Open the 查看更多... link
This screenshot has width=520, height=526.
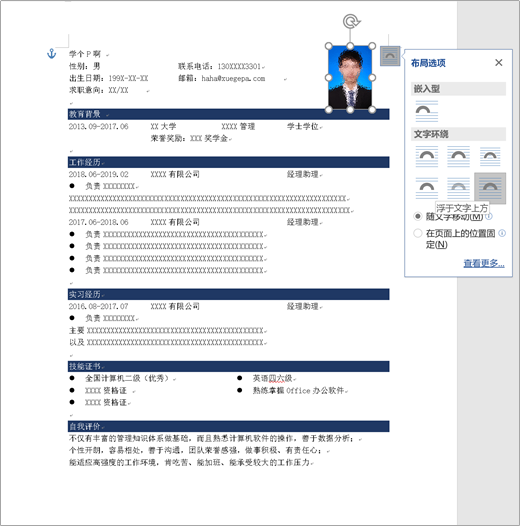[x=483, y=263]
